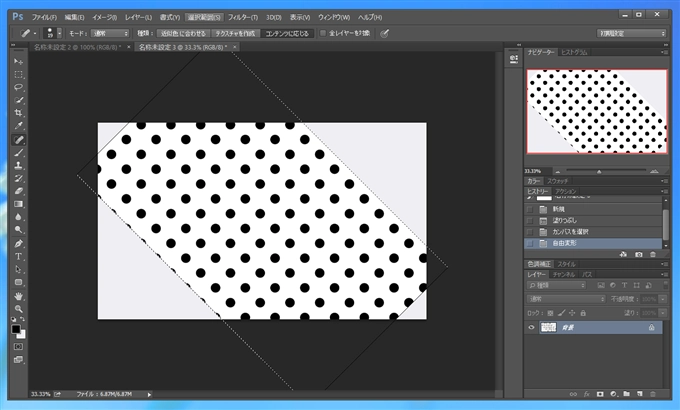Set history brush source for 新規 state

(x=530, y=209)
